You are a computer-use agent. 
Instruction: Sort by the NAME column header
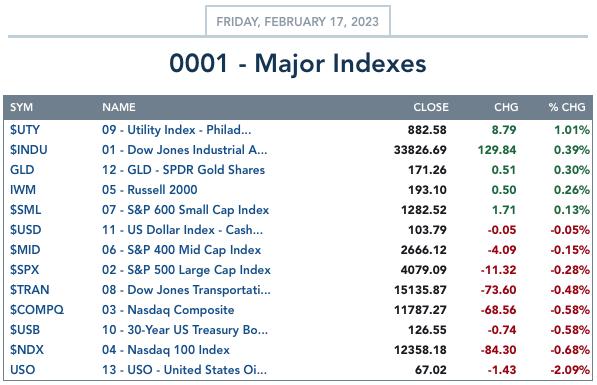tap(119, 107)
